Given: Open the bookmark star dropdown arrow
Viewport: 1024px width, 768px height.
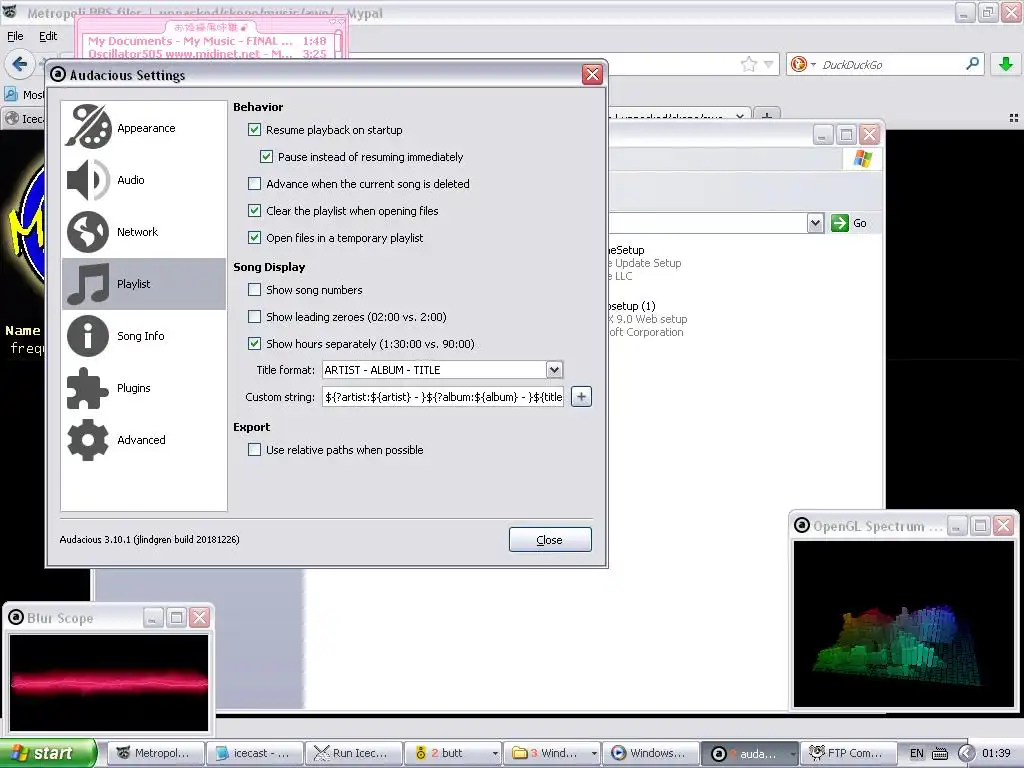Looking at the screenshot, I should coord(769,64).
